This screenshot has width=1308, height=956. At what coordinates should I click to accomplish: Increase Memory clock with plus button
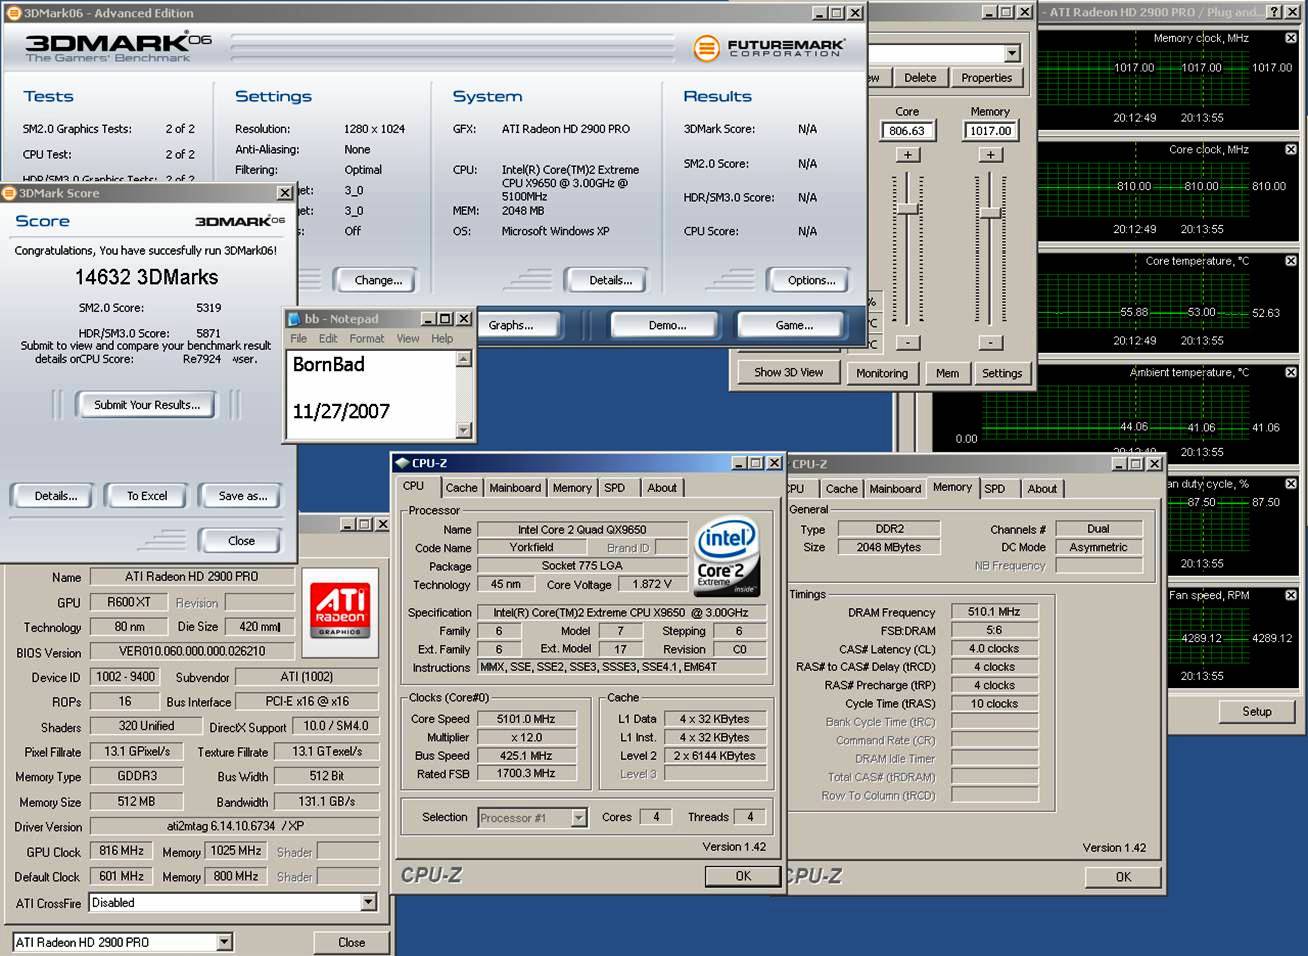pos(990,155)
